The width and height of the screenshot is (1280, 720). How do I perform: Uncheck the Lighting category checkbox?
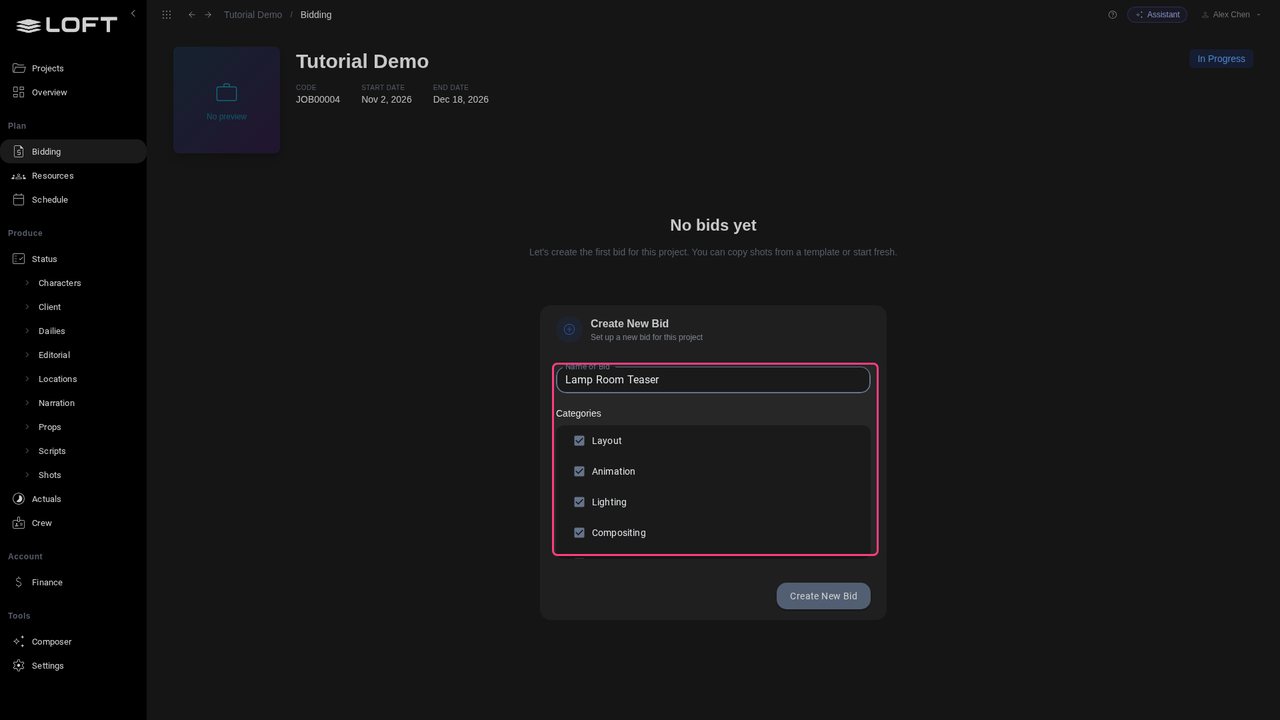click(579, 502)
